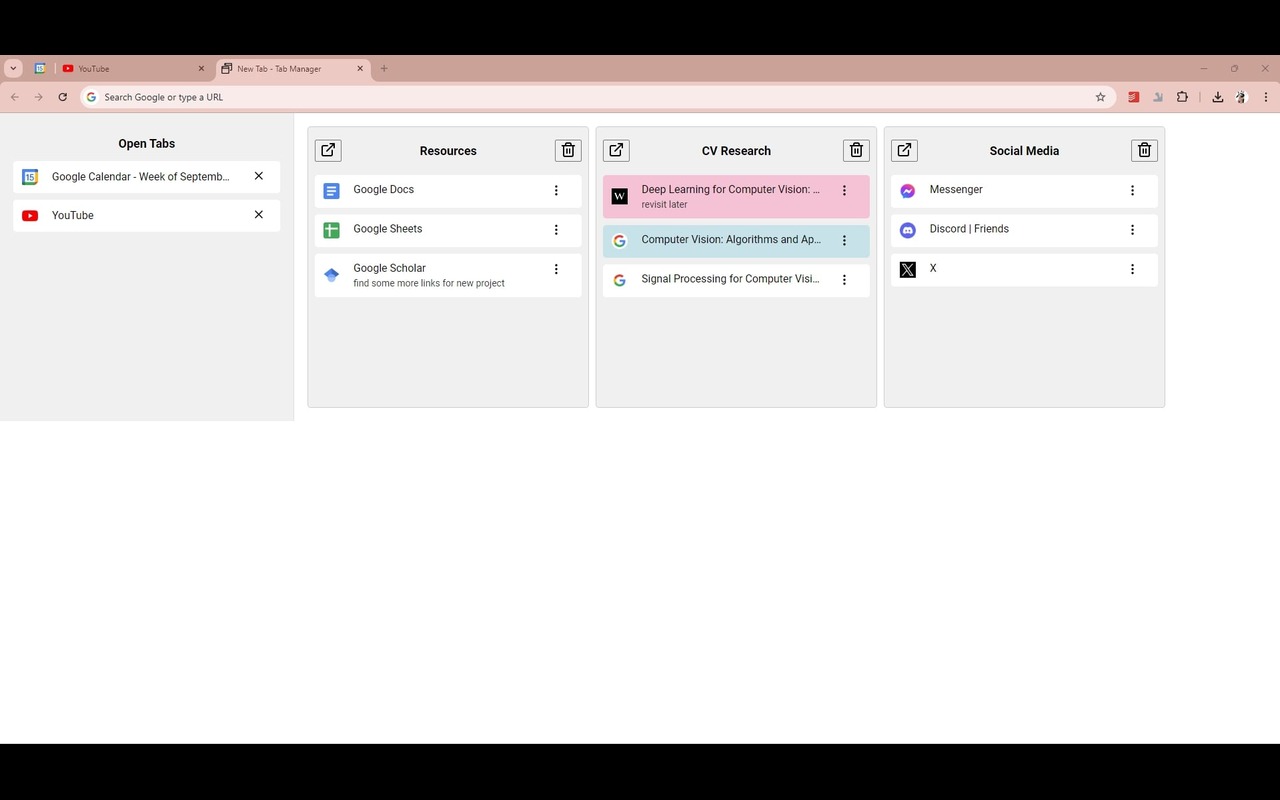The height and width of the screenshot is (800, 1280).
Task: Open all tabs in Resources group
Action: 328,150
